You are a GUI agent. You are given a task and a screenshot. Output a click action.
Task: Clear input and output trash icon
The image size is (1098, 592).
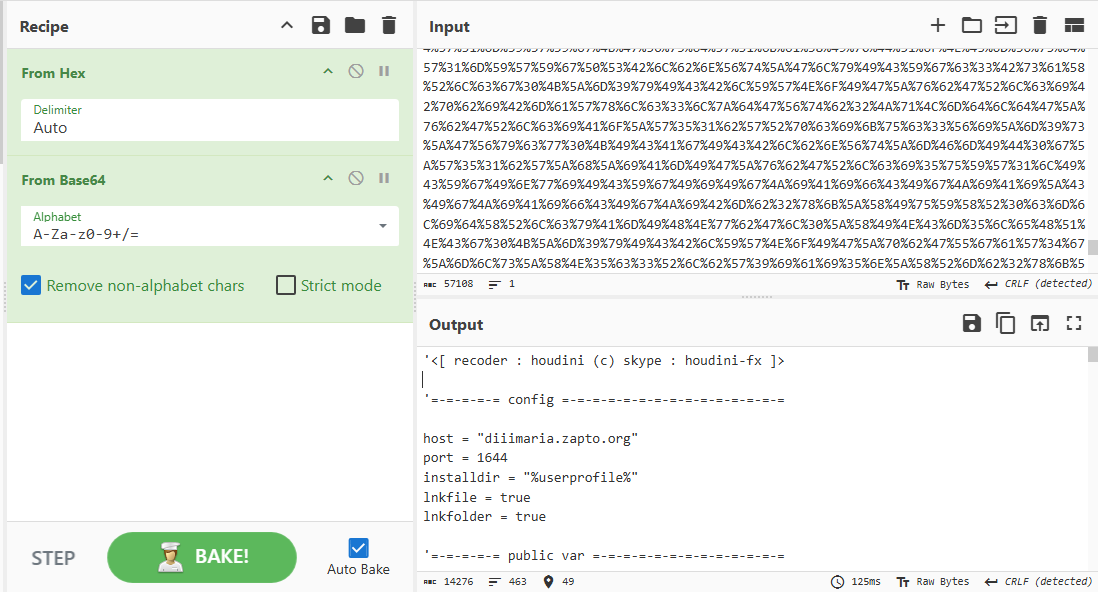coord(1040,26)
